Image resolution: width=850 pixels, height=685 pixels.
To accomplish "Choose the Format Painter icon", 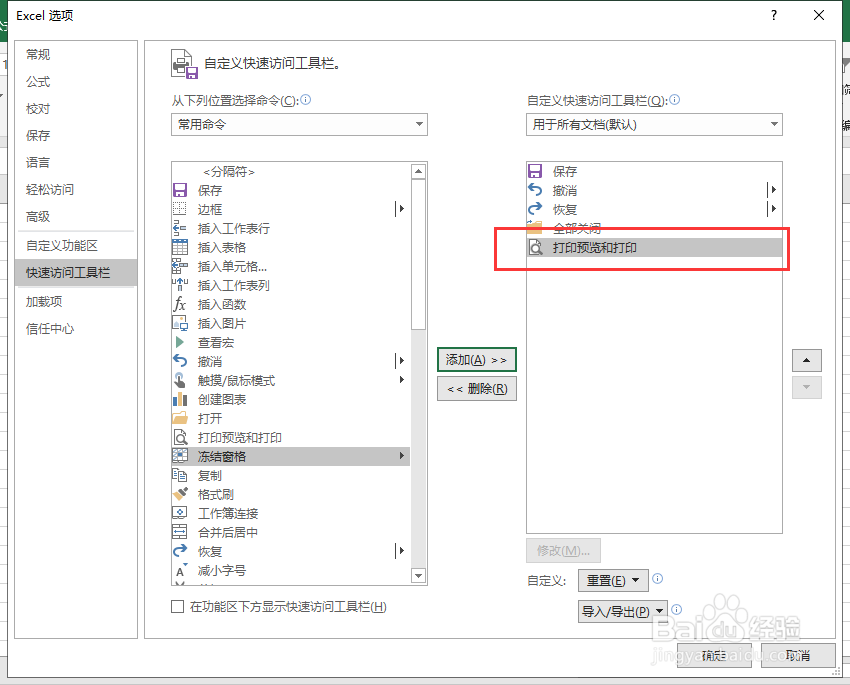I will 179,494.
